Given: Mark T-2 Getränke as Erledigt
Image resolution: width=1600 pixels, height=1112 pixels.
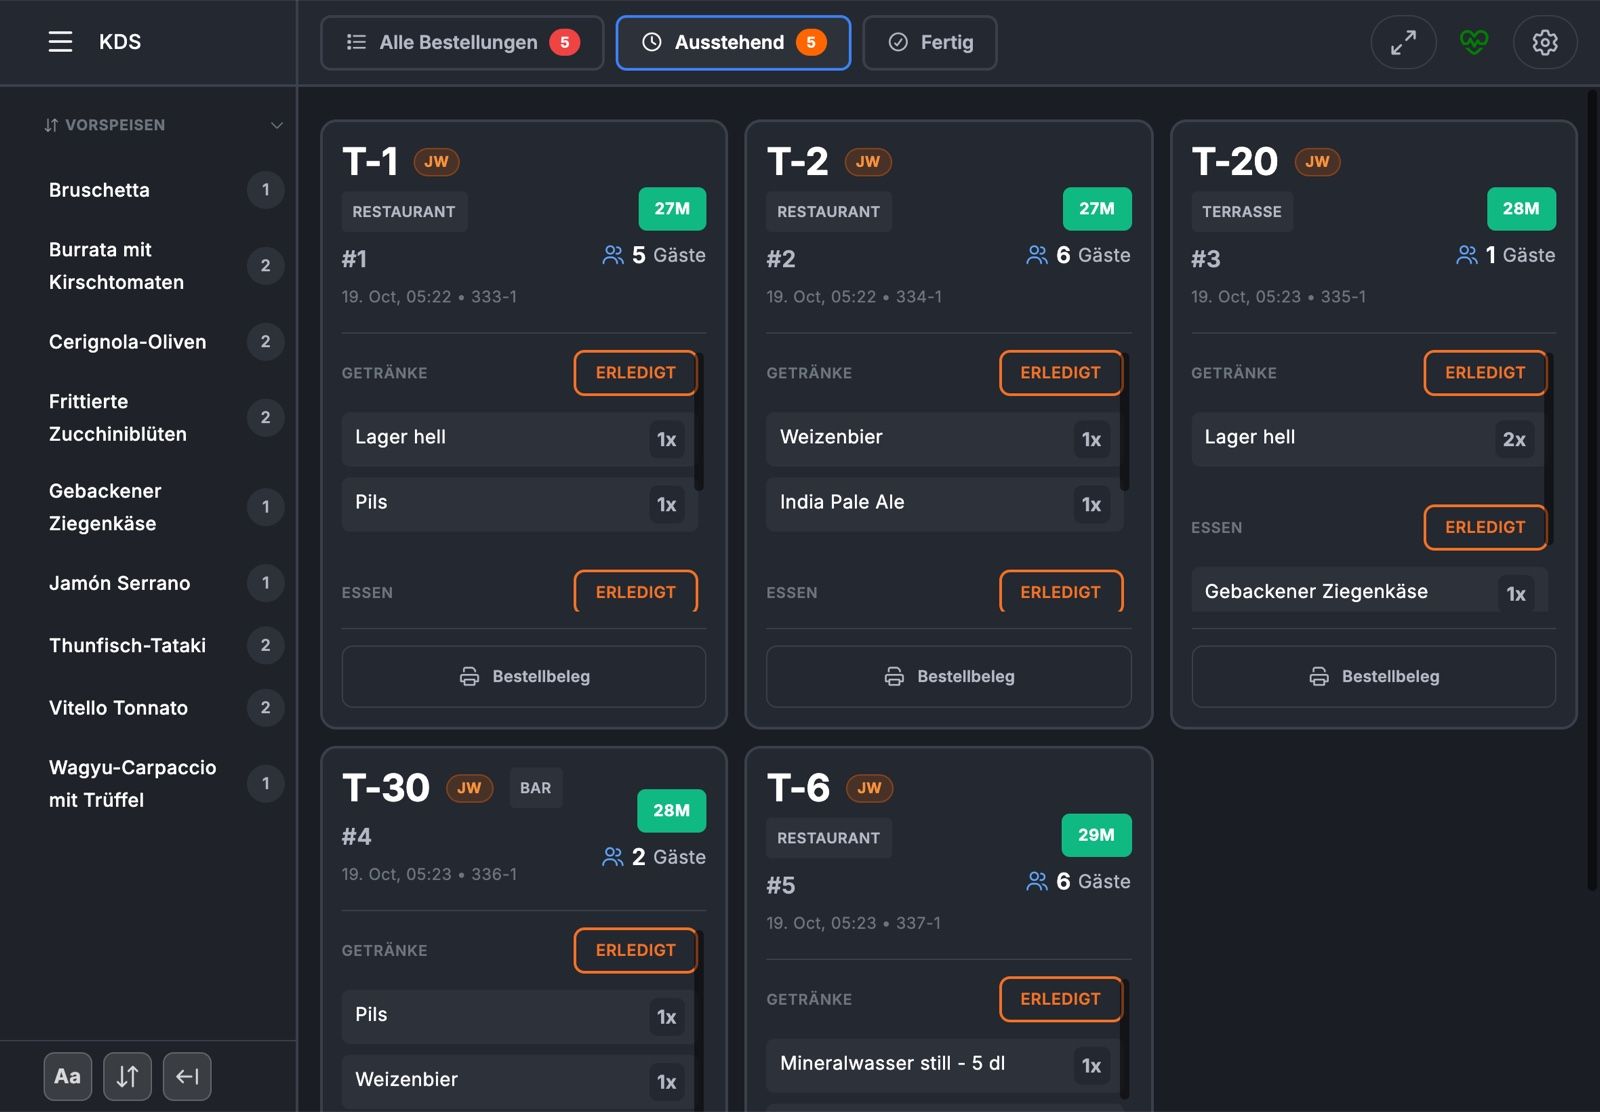Looking at the screenshot, I should tap(1061, 373).
